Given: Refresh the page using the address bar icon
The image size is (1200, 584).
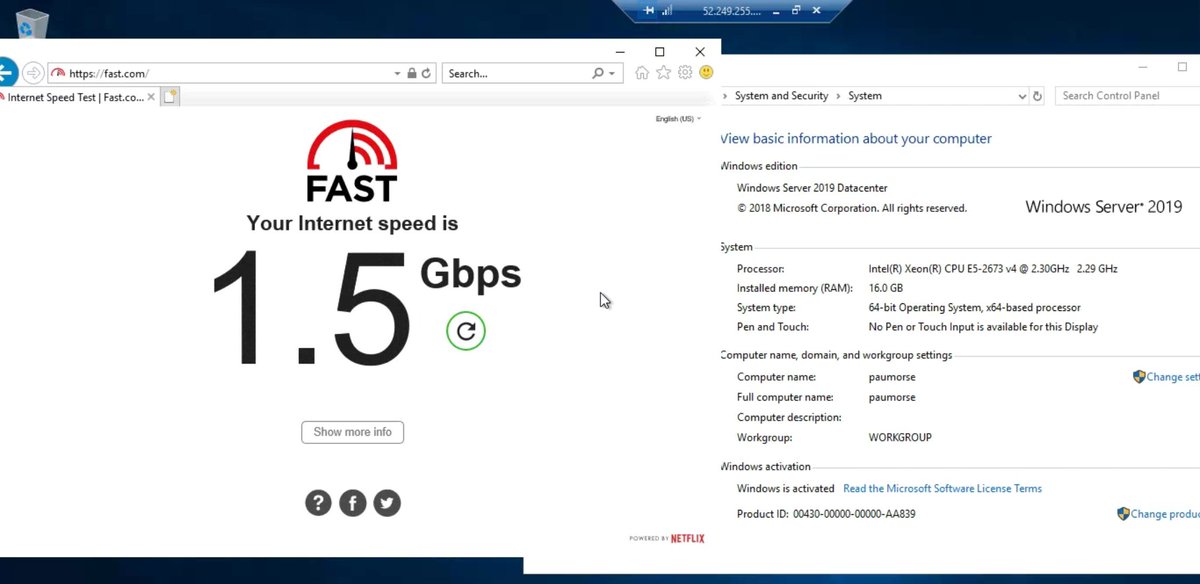Looking at the screenshot, I should (426, 73).
